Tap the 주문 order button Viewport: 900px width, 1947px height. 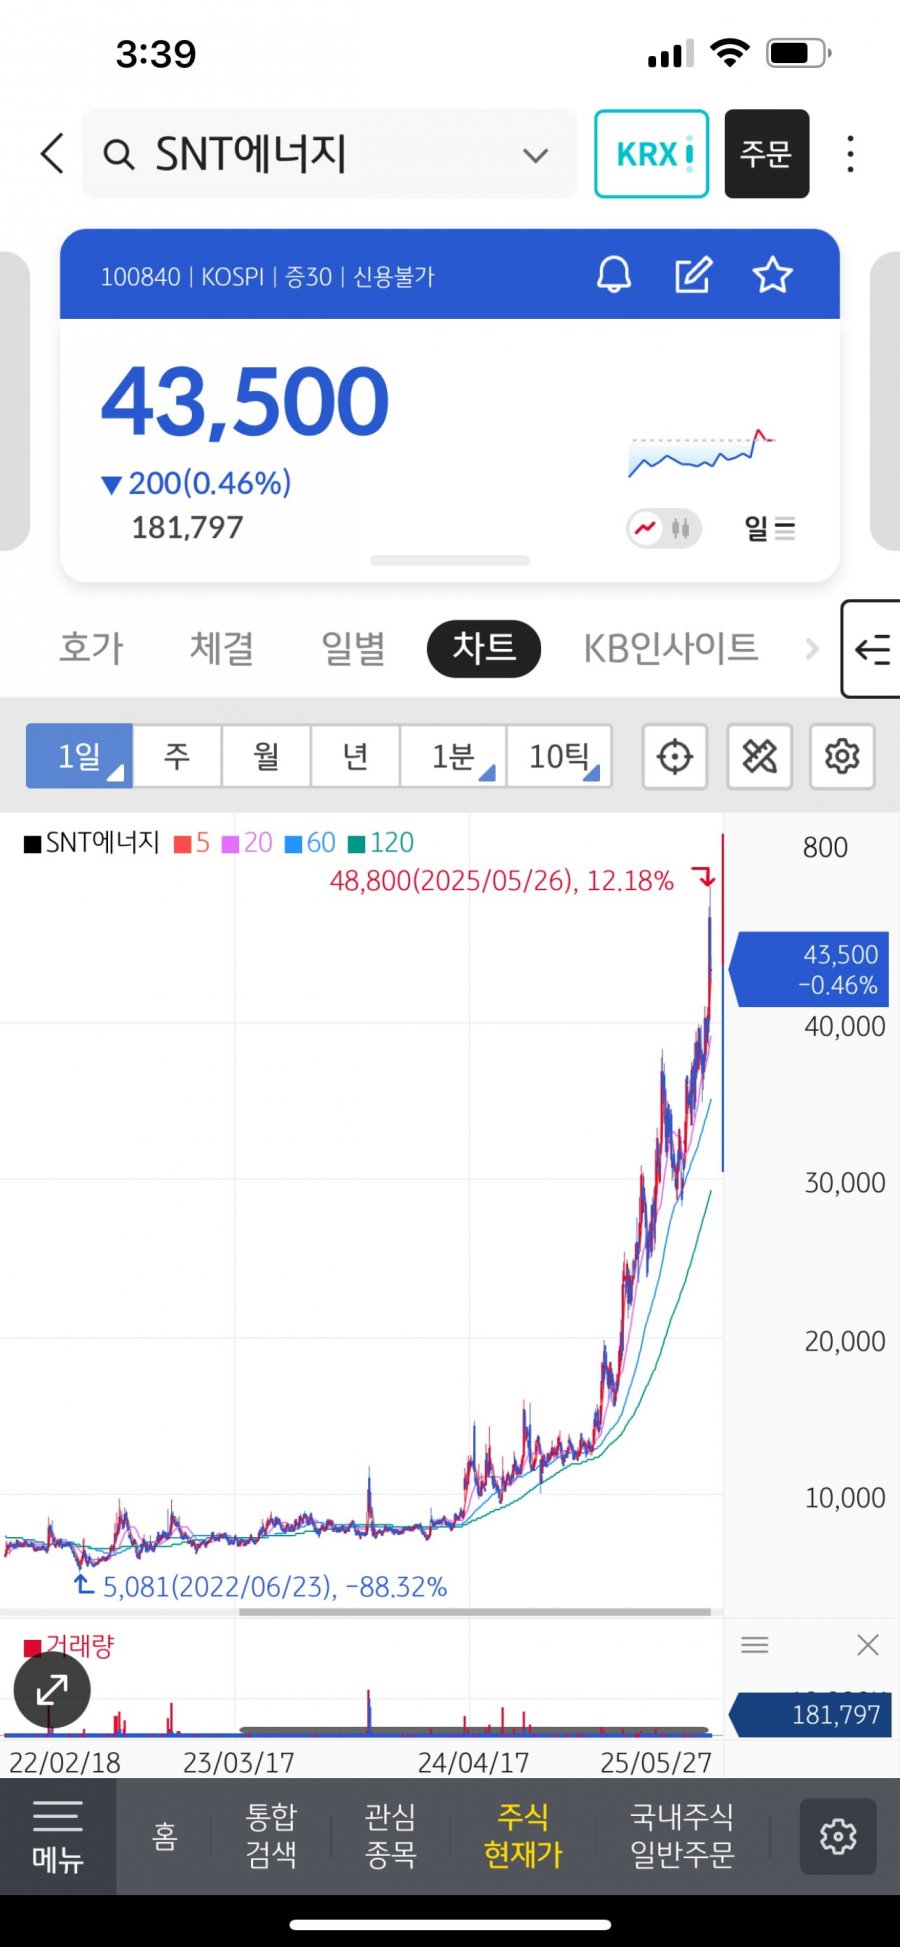point(767,154)
